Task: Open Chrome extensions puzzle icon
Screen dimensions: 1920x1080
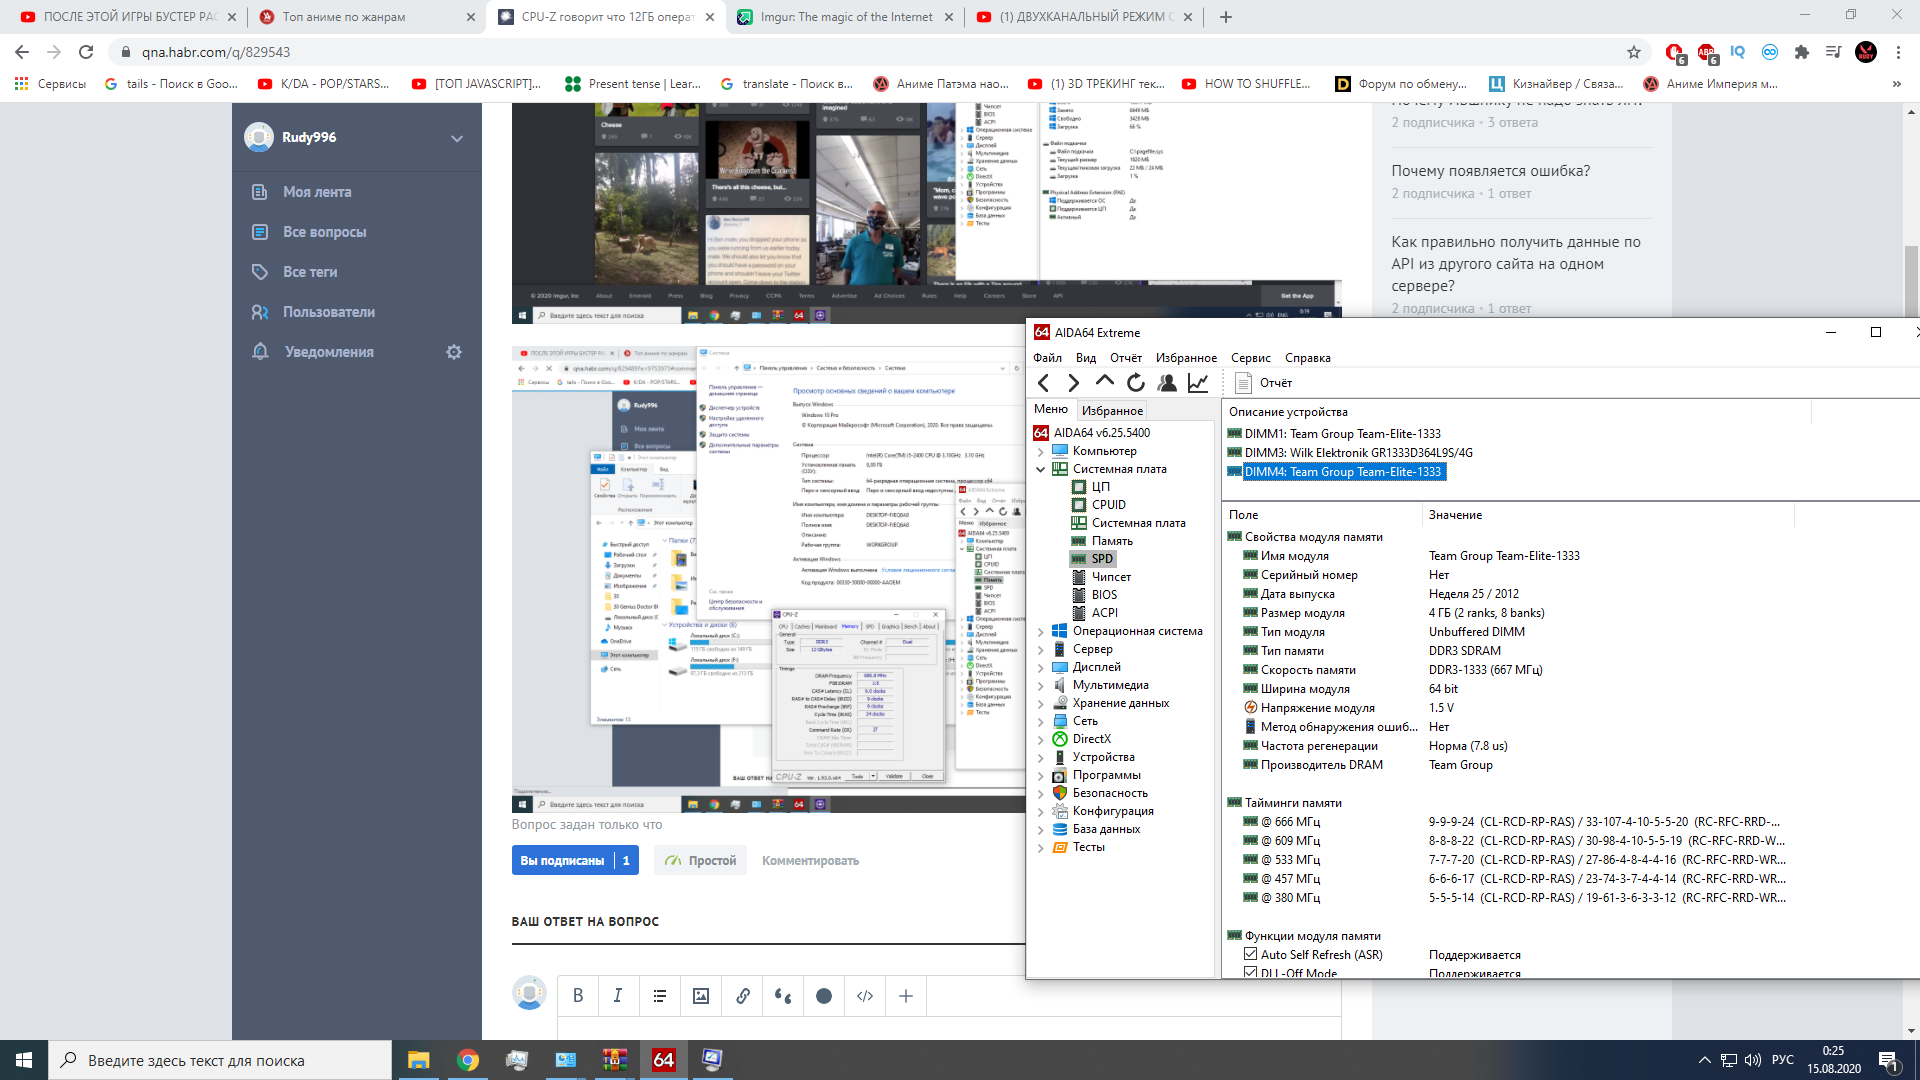Action: pyautogui.click(x=1802, y=52)
